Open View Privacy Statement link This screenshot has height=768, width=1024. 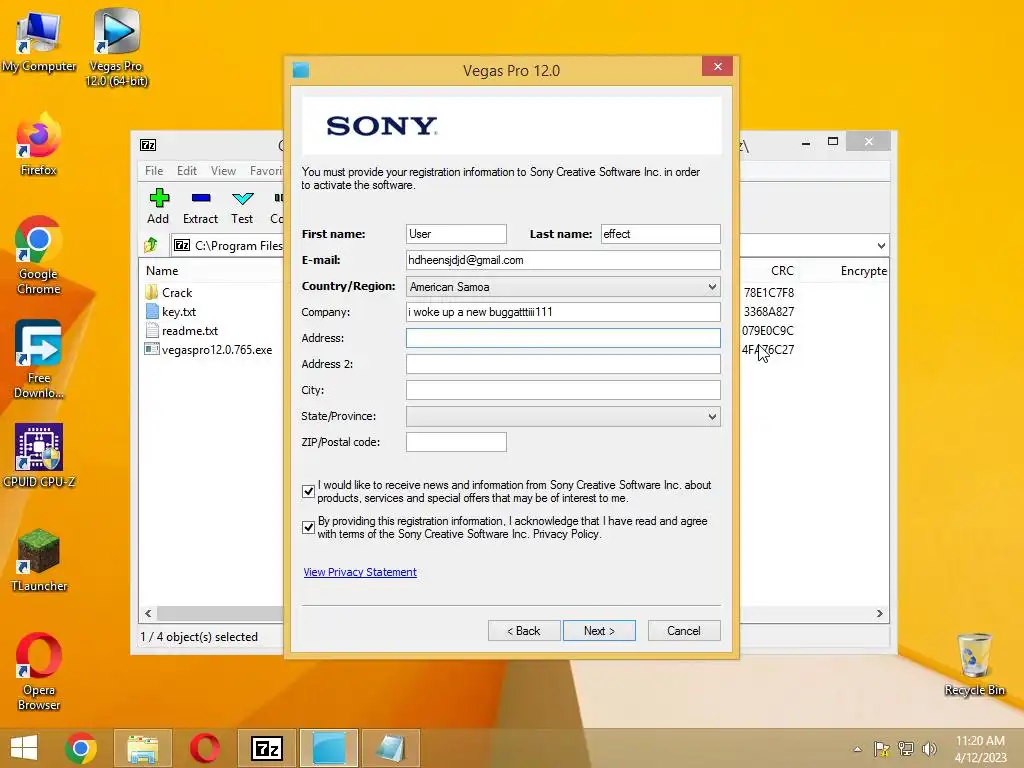tap(360, 572)
